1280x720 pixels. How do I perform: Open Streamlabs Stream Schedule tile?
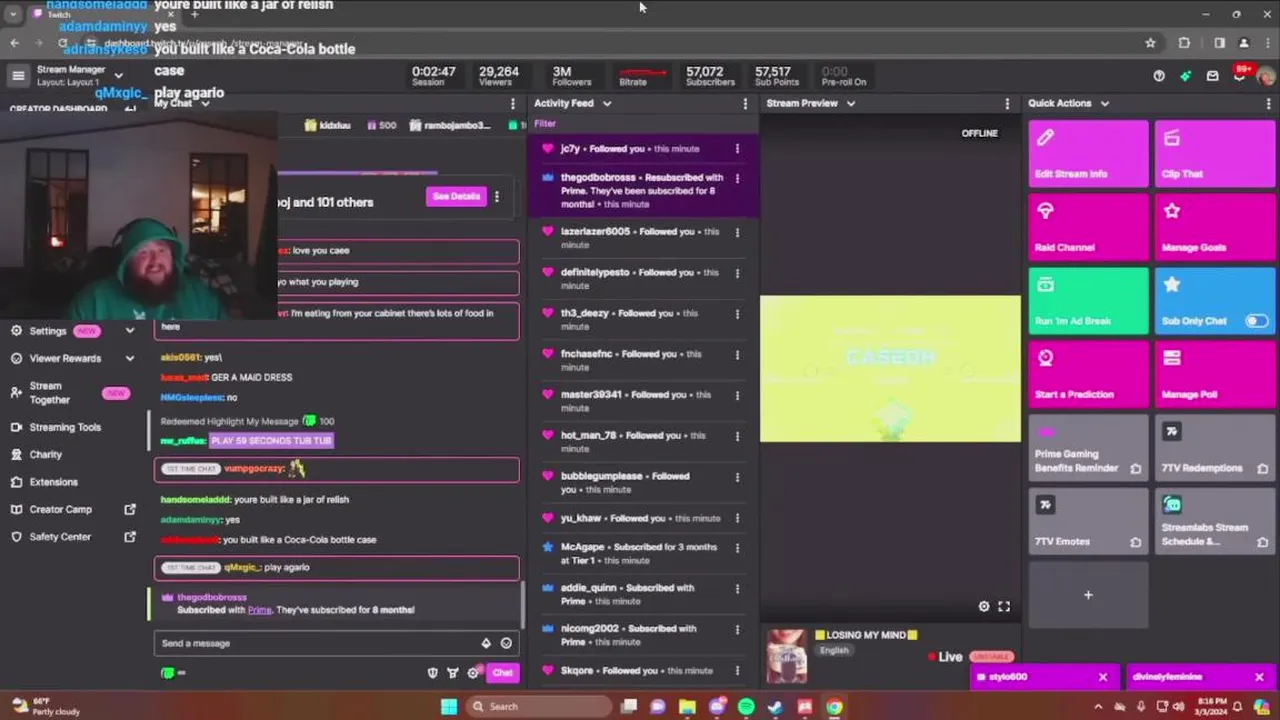(x=1215, y=521)
